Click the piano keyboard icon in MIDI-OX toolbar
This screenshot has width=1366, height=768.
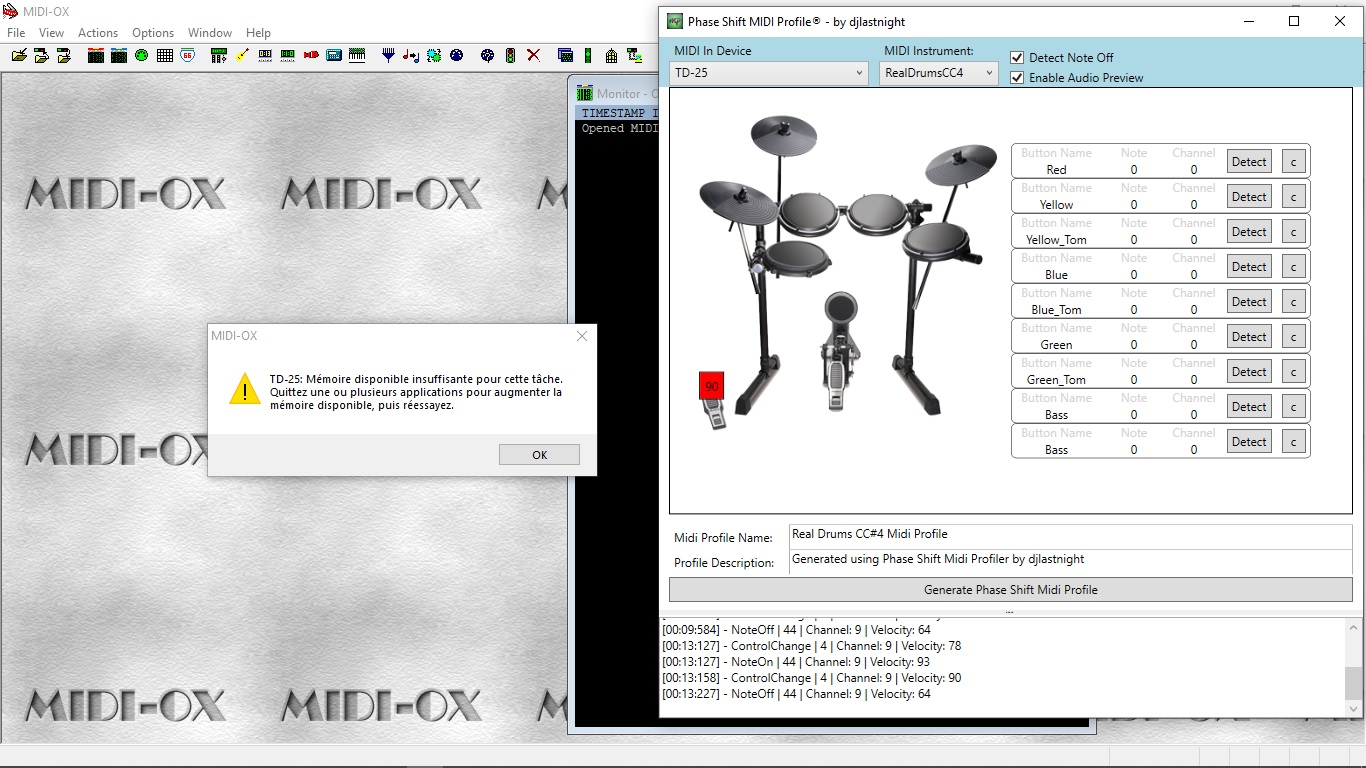pos(357,56)
